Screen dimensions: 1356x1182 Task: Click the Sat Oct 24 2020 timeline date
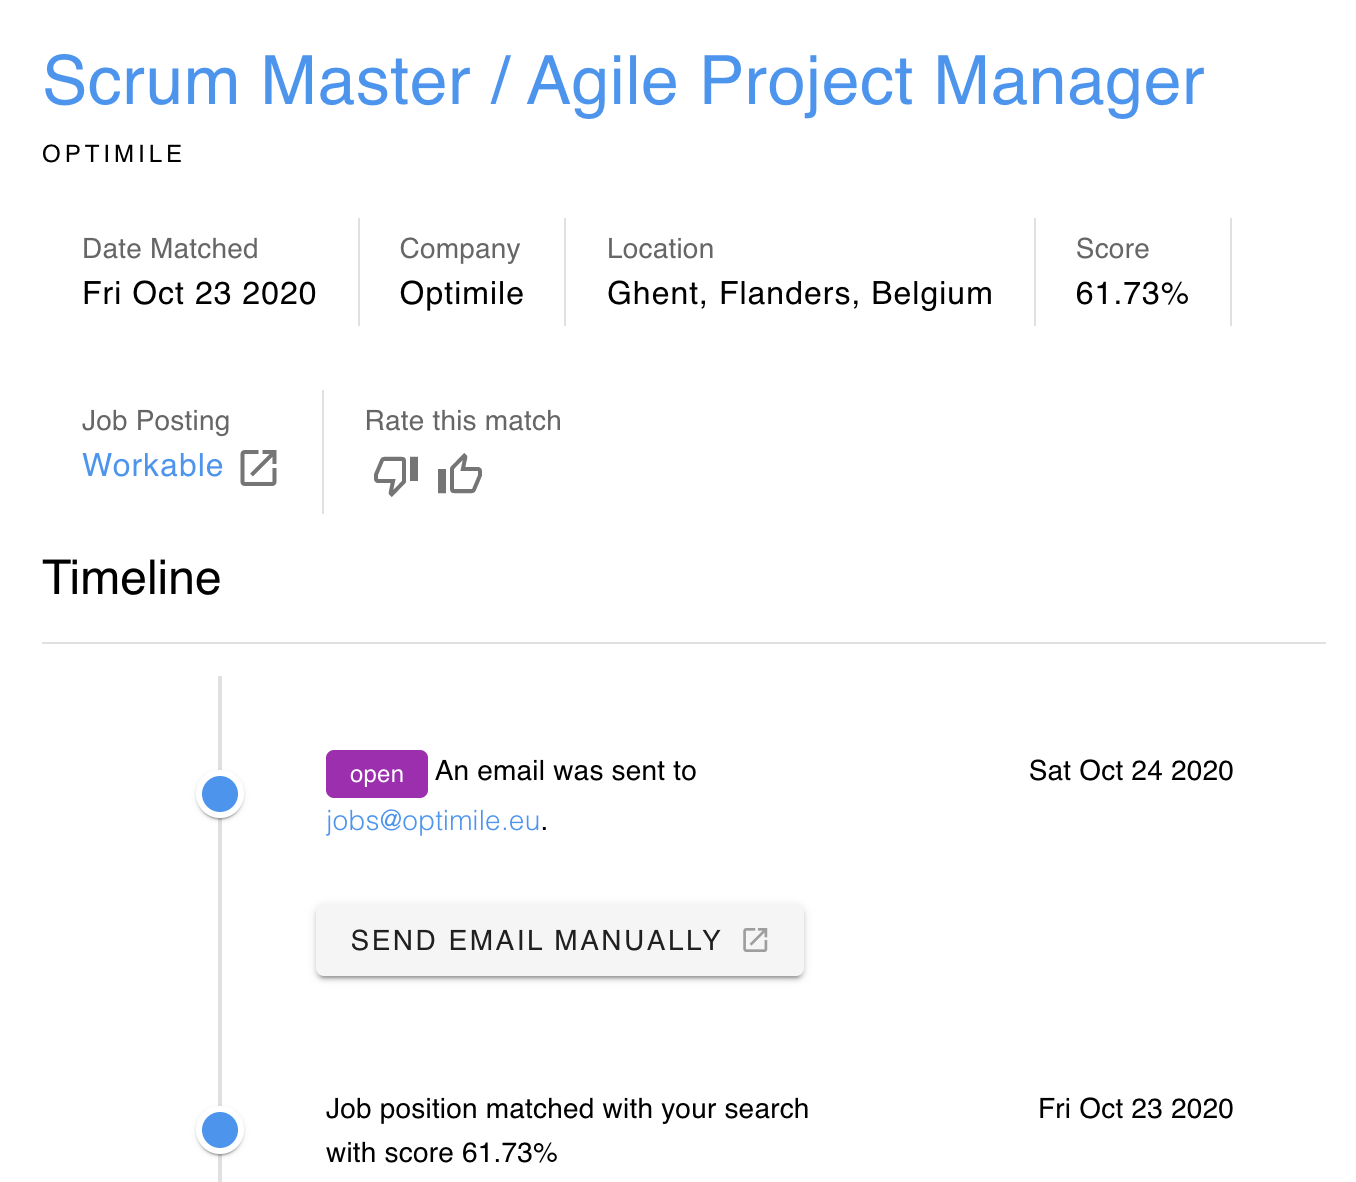[x=1131, y=771]
